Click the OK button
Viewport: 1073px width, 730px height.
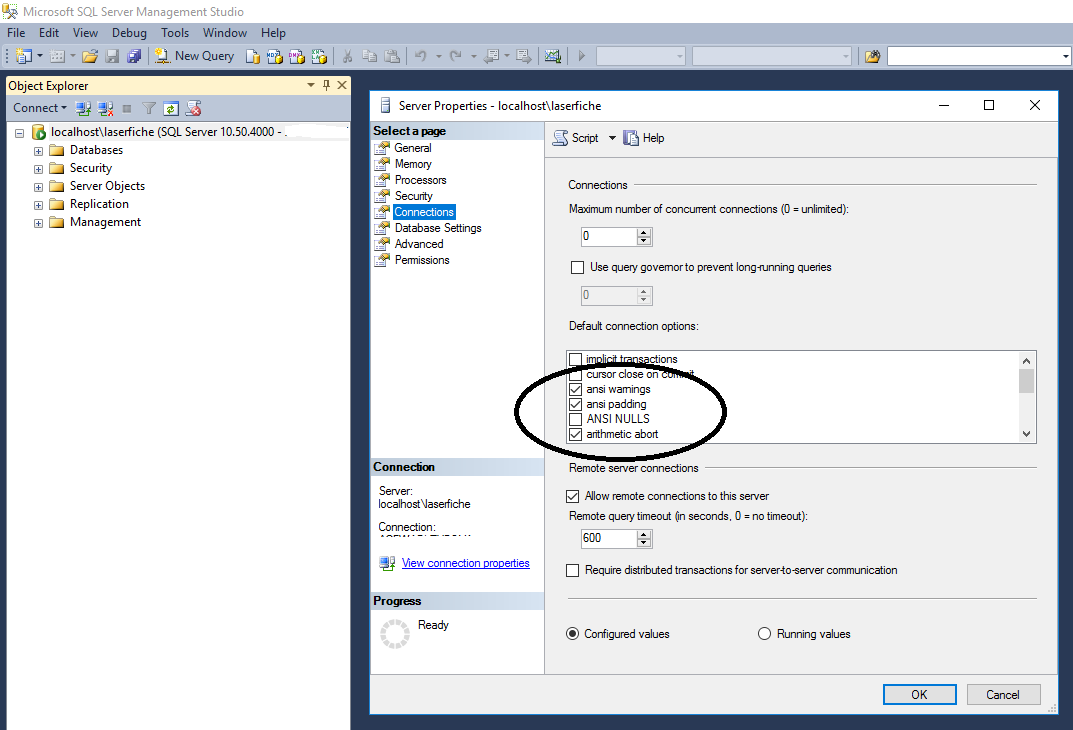tap(919, 694)
